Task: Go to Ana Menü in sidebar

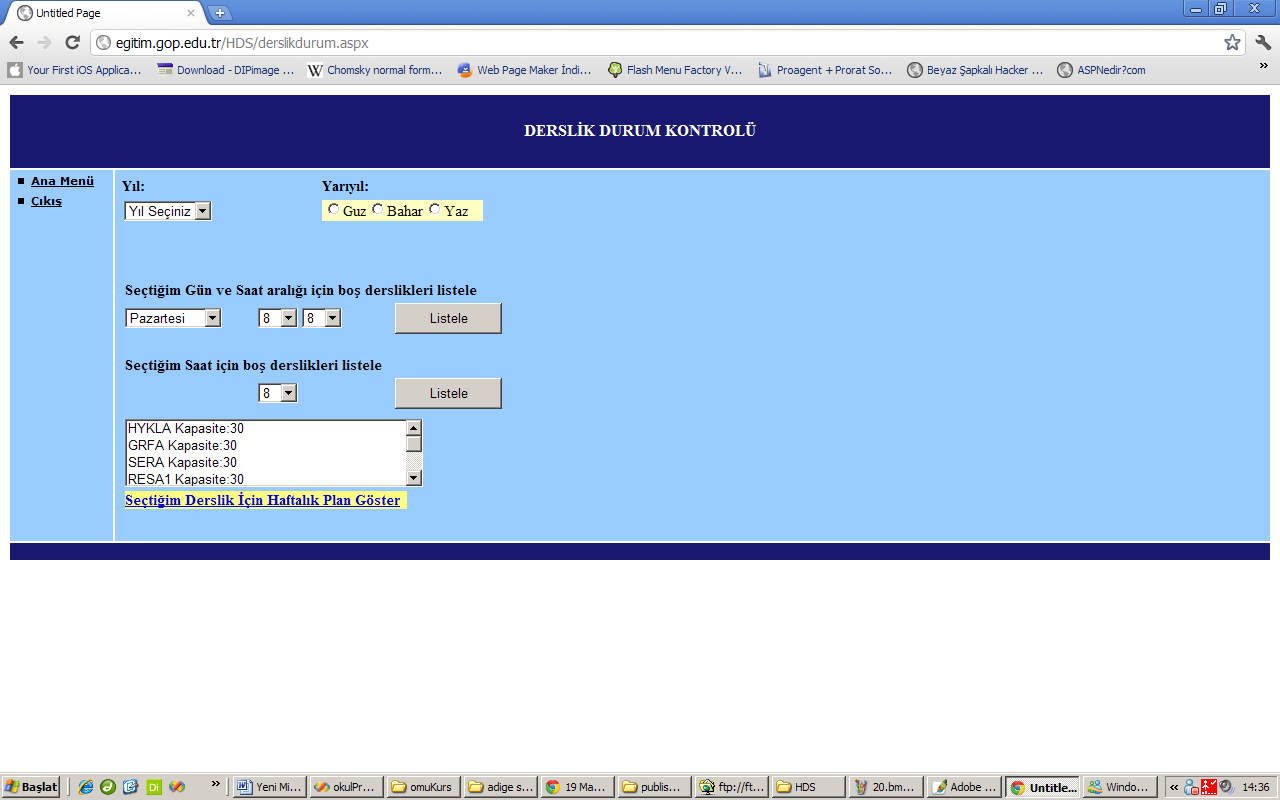Action: click(x=62, y=181)
